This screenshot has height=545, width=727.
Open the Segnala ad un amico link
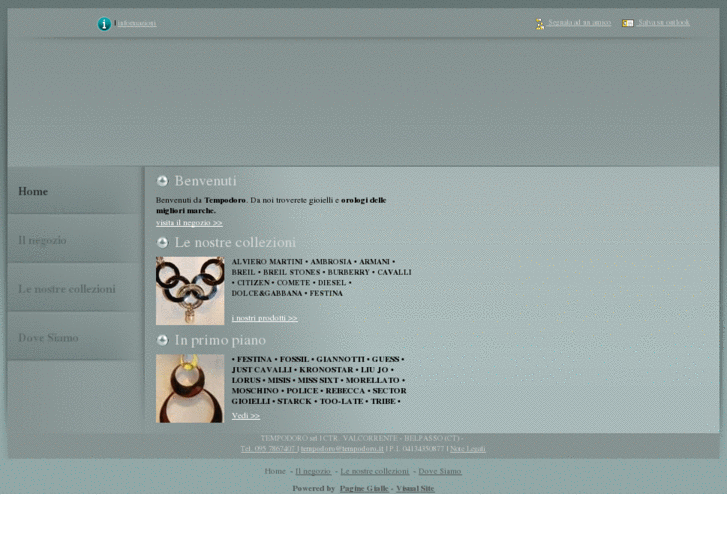(x=579, y=23)
